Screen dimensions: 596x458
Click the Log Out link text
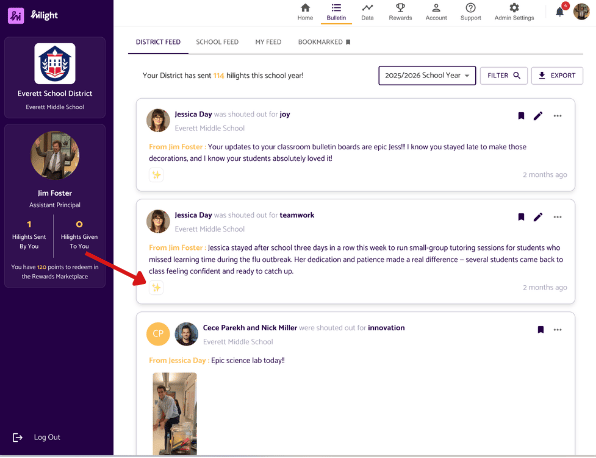point(47,437)
